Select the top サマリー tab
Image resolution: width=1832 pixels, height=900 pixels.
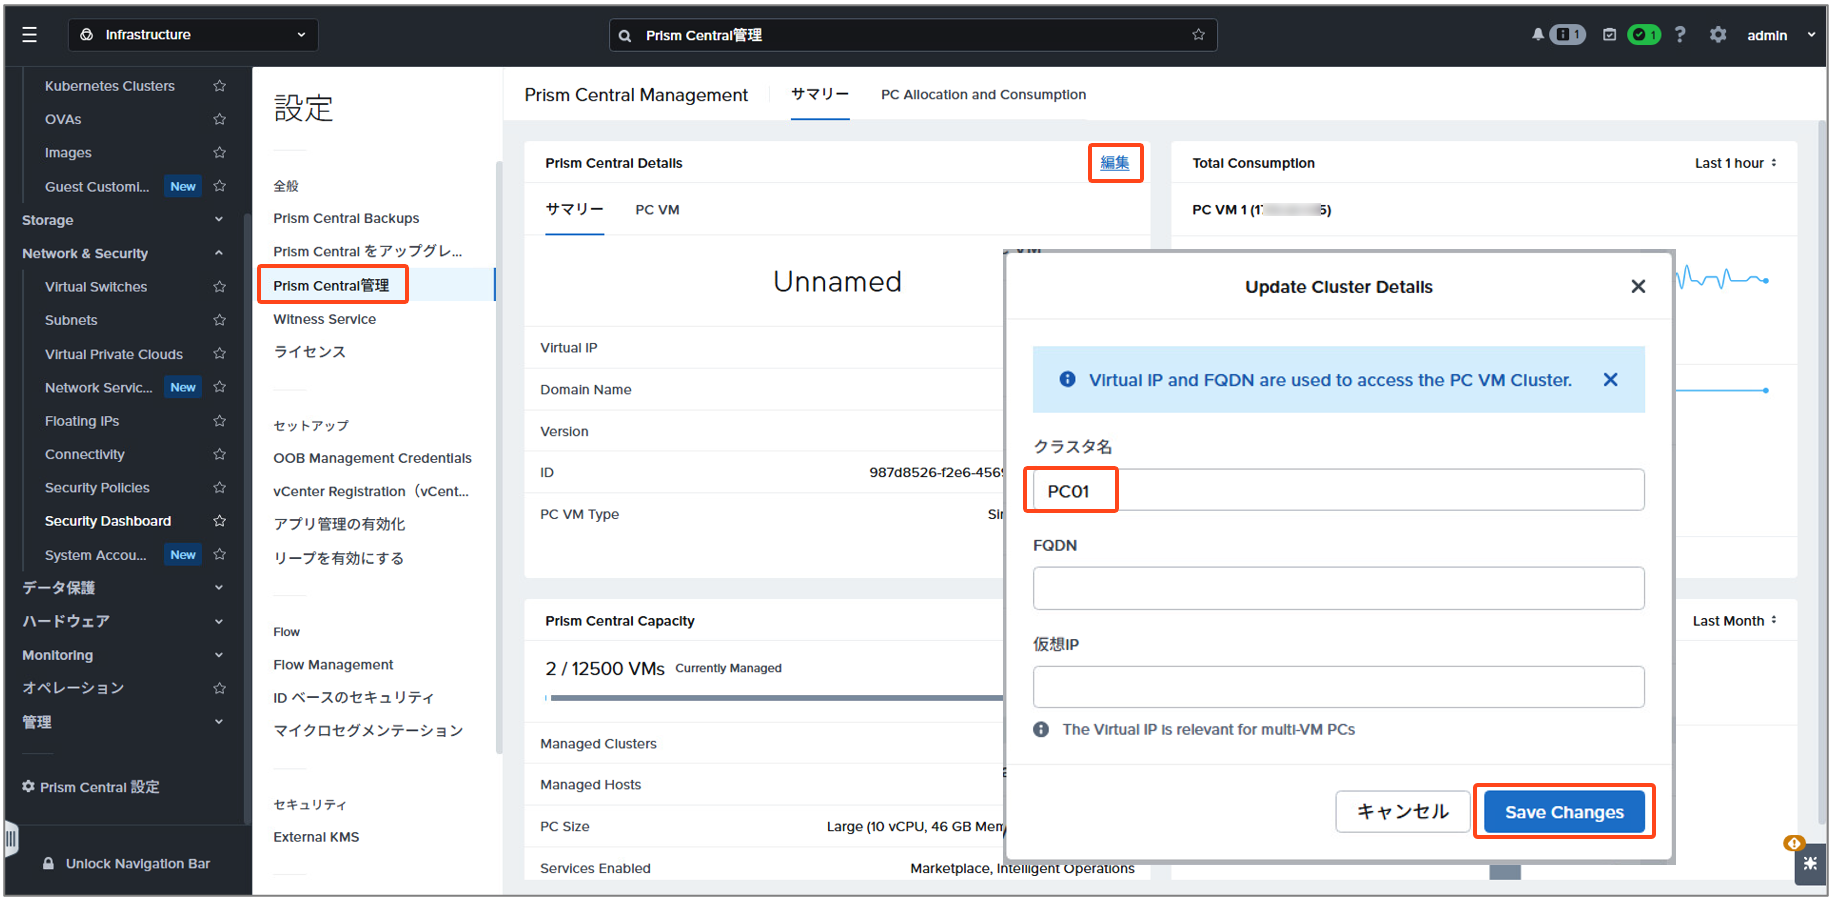[x=820, y=95]
